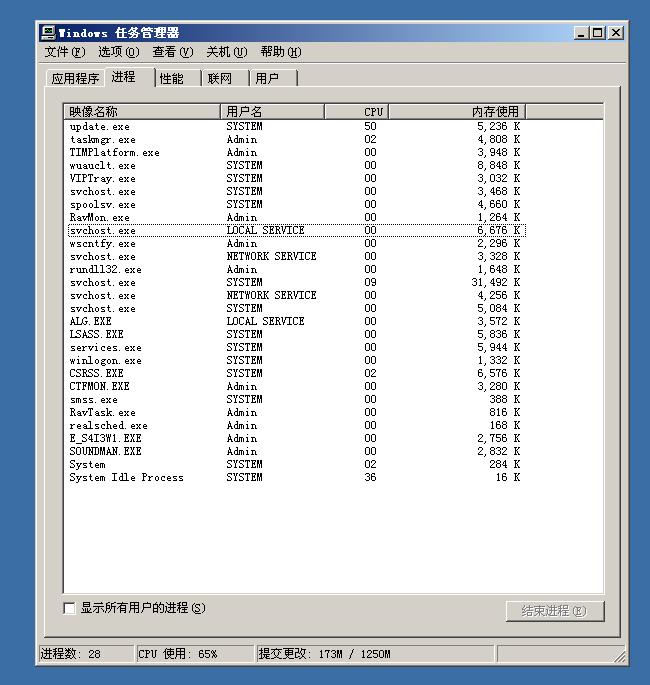
Task: Click the Task Manager title bar icon
Action: click(x=48, y=33)
